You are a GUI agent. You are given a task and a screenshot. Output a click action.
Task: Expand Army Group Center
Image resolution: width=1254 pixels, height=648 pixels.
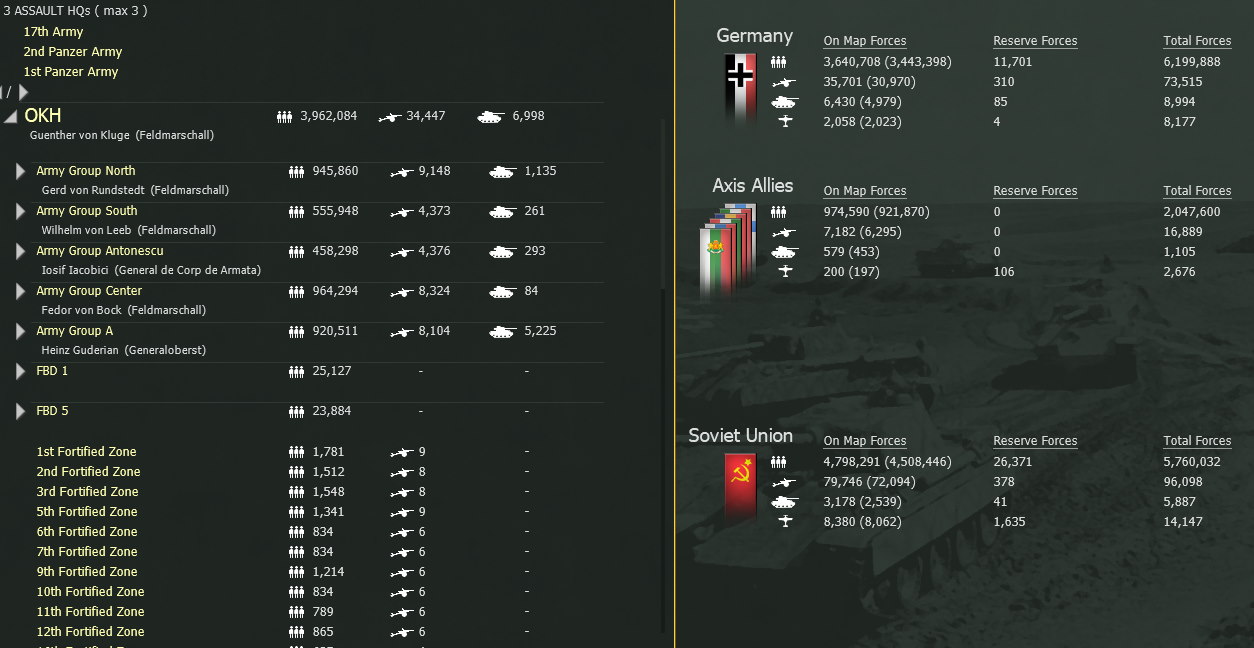20,291
